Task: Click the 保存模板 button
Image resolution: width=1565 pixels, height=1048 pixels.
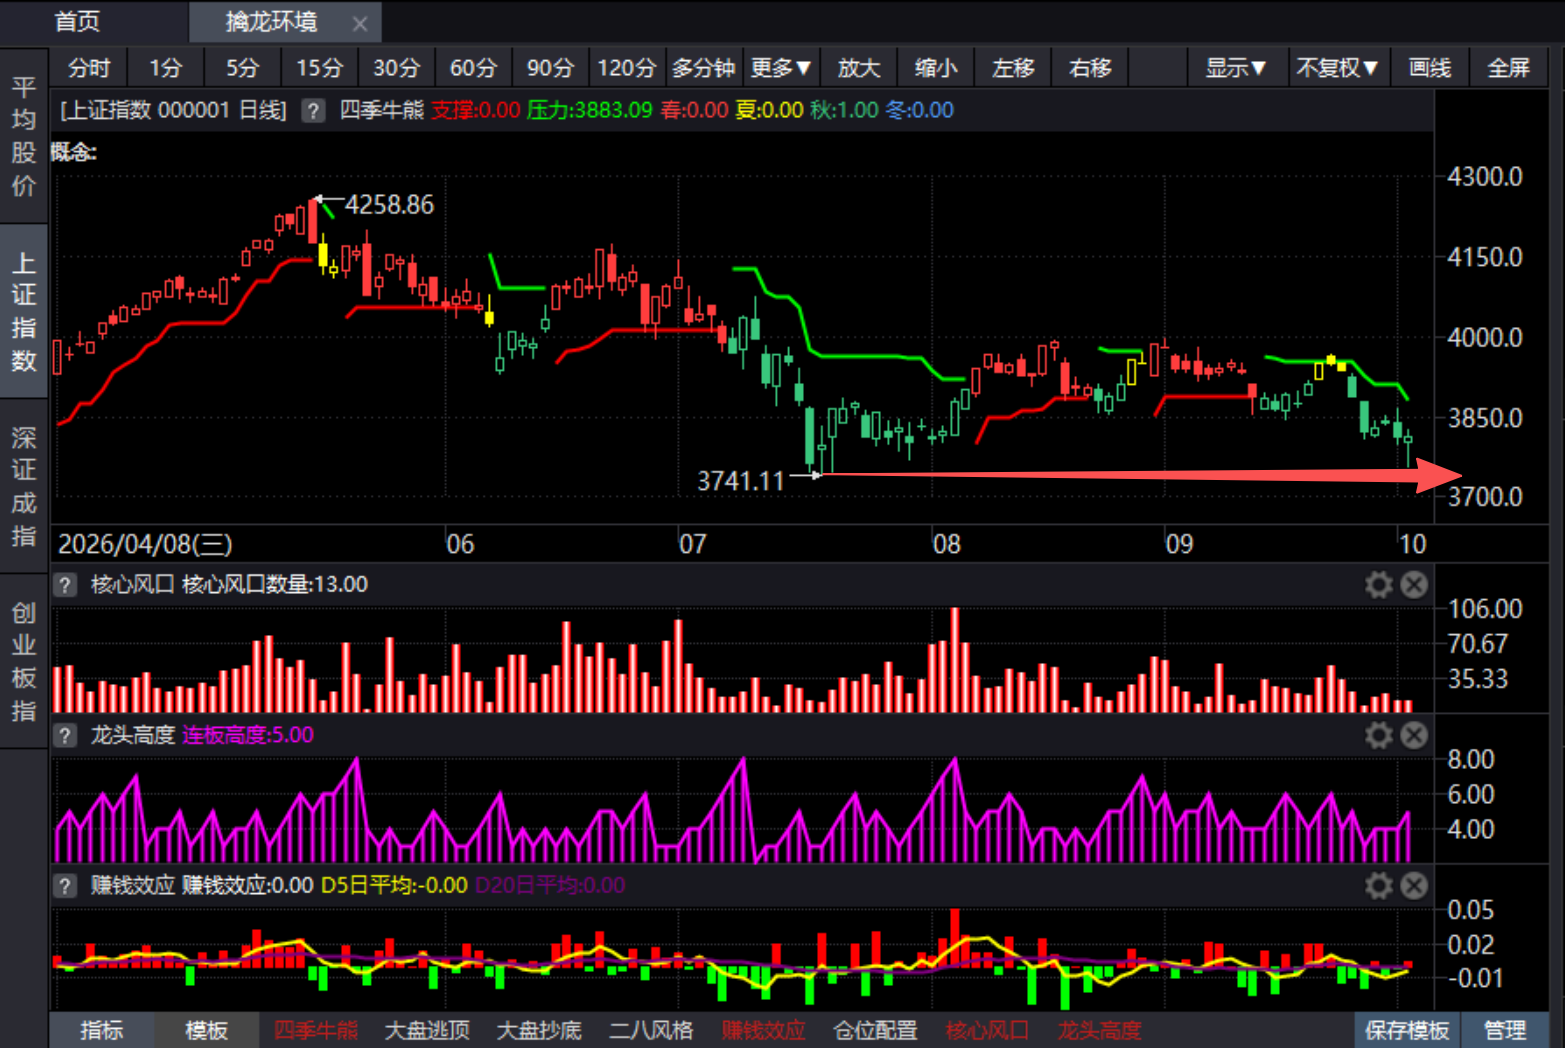Action: (x=1407, y=1030)
